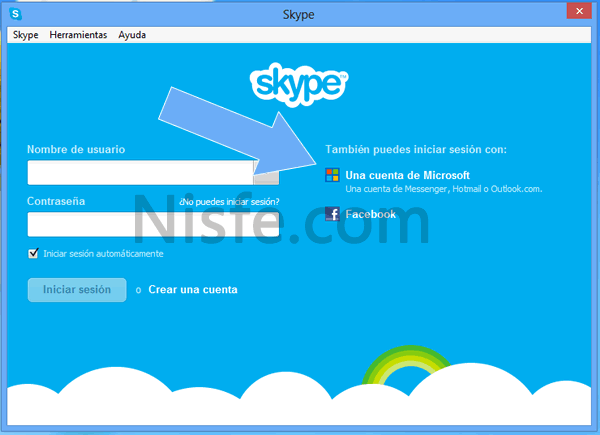Click the Skype cloud logo

[x=299, y=85]
